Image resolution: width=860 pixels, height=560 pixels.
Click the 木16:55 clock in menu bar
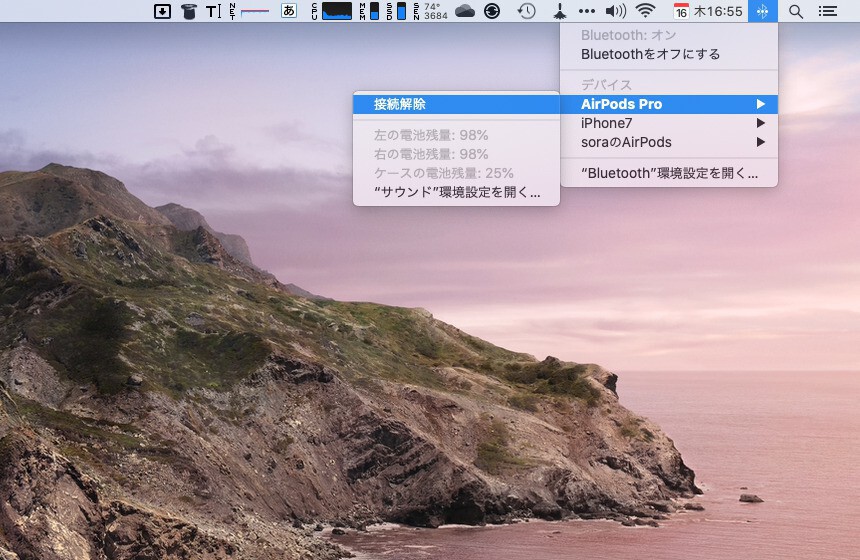point(718,11)
